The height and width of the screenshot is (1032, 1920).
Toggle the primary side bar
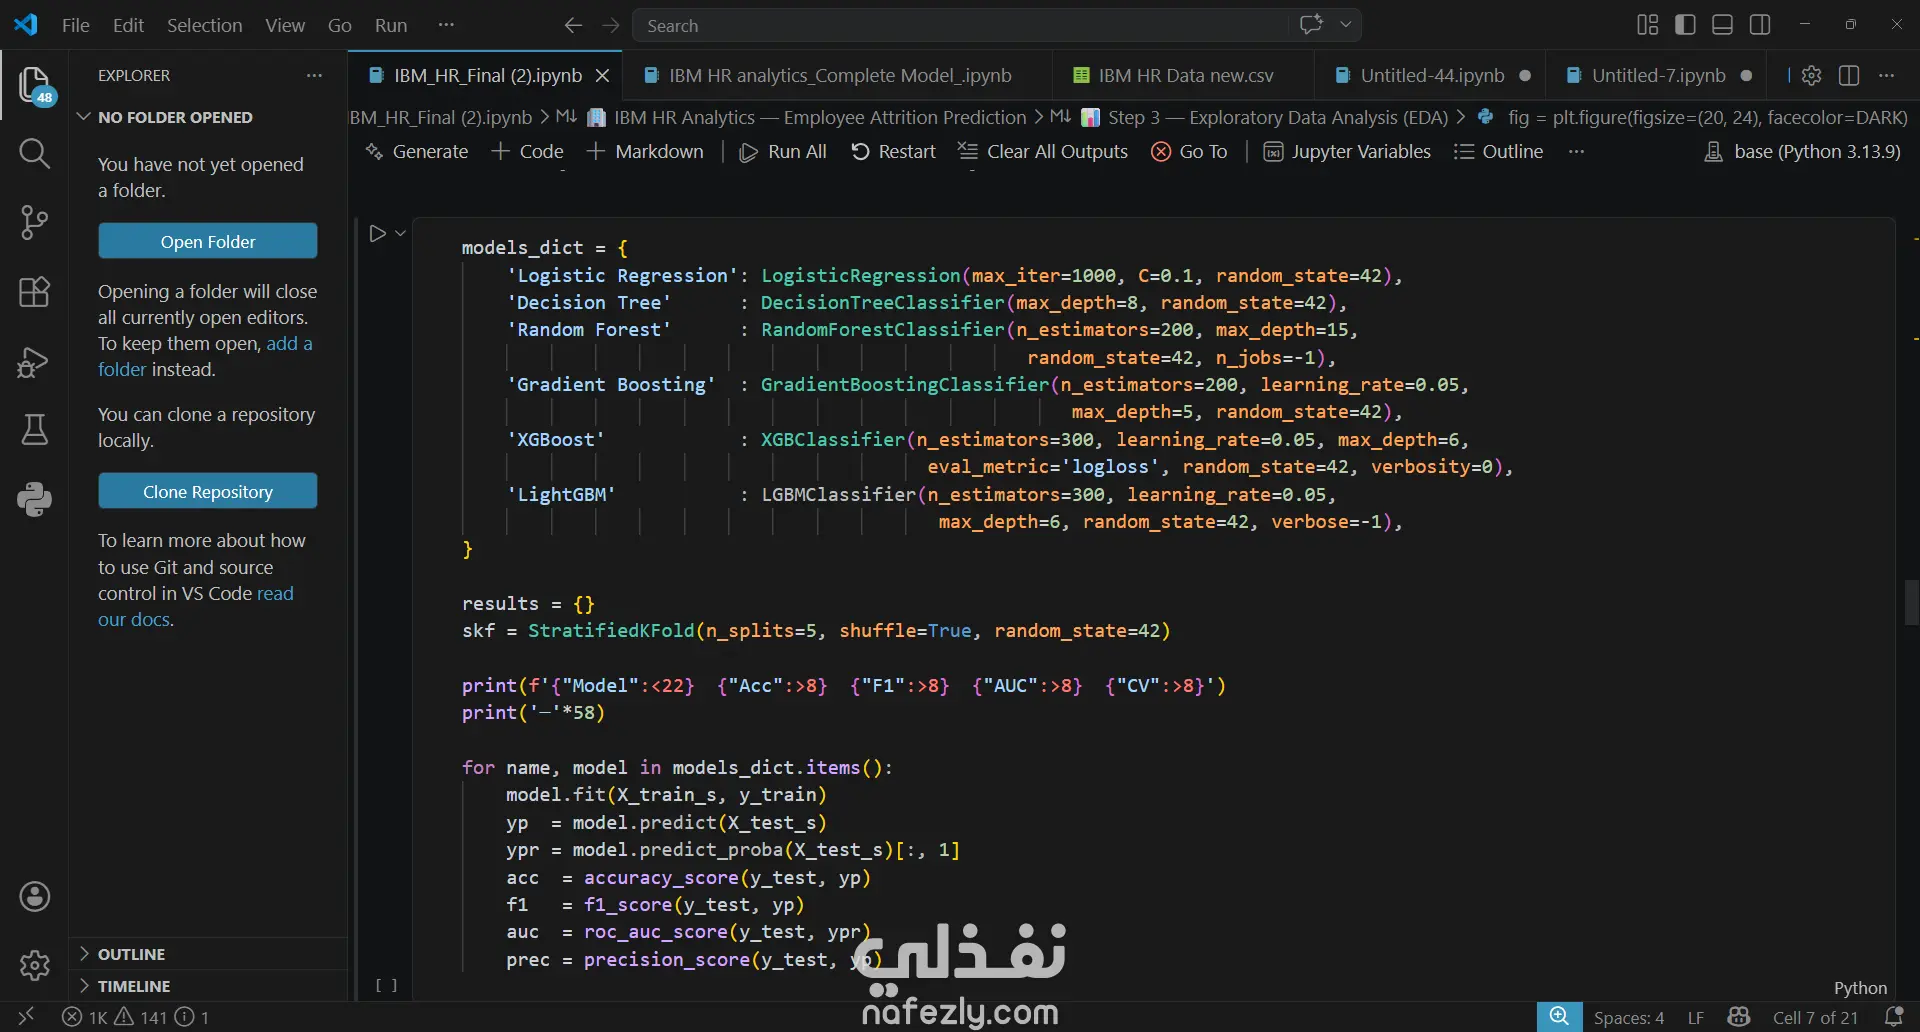click(x=1685, y=25)
